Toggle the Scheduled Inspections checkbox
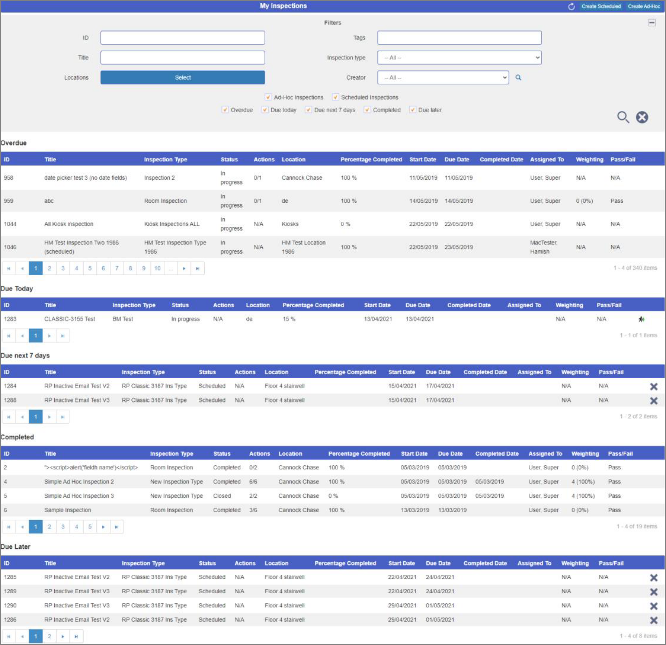 coord(336,97)
